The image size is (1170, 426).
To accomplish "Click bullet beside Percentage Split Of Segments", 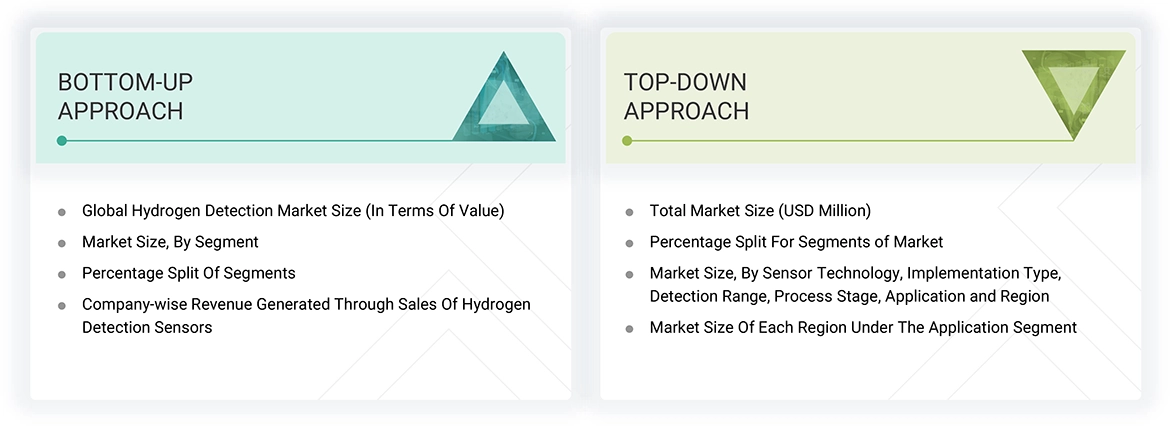I will (x=62, y=274).
